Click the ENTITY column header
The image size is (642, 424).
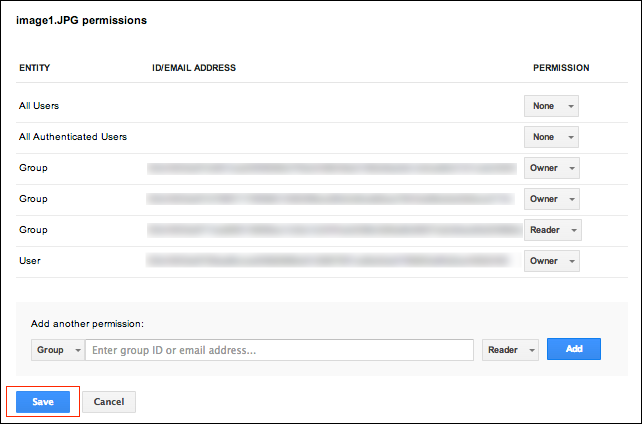tap(35, 68)
